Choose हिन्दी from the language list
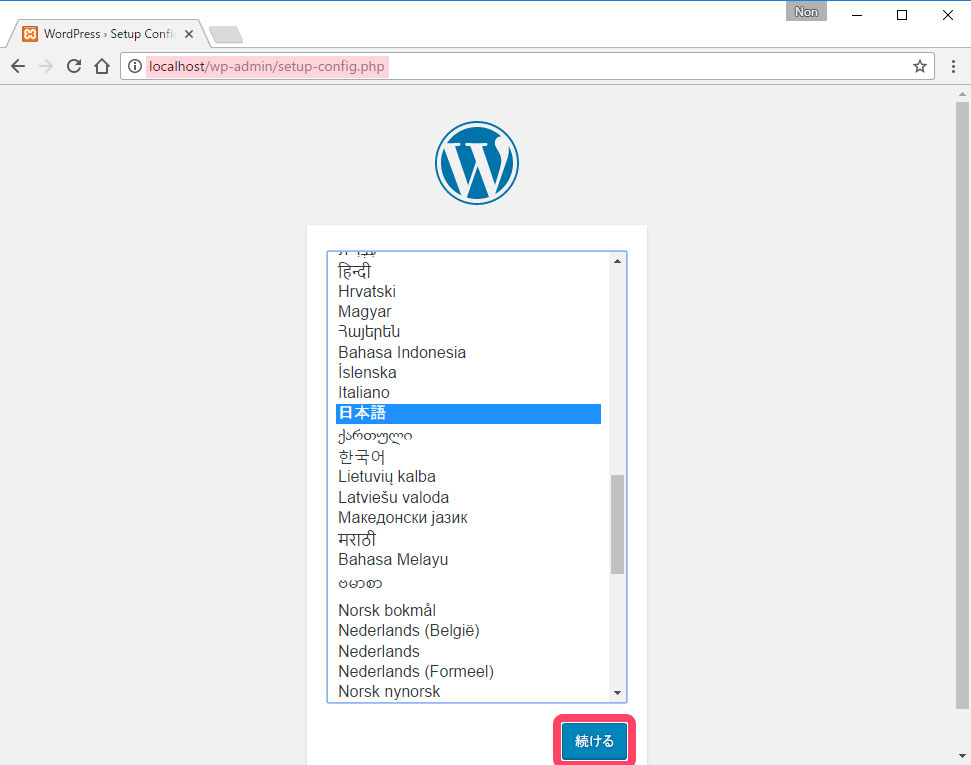This screenshot has width=971, height=765. coord(468,271)
